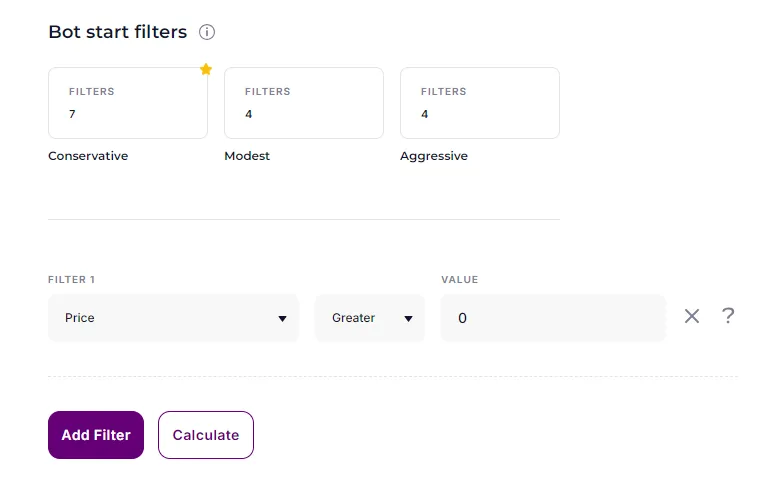Image resolution: width=774 pixels, height=487 pixels.
Task: Click the gold star on the Conservative preset
Action: coord(206,69)
